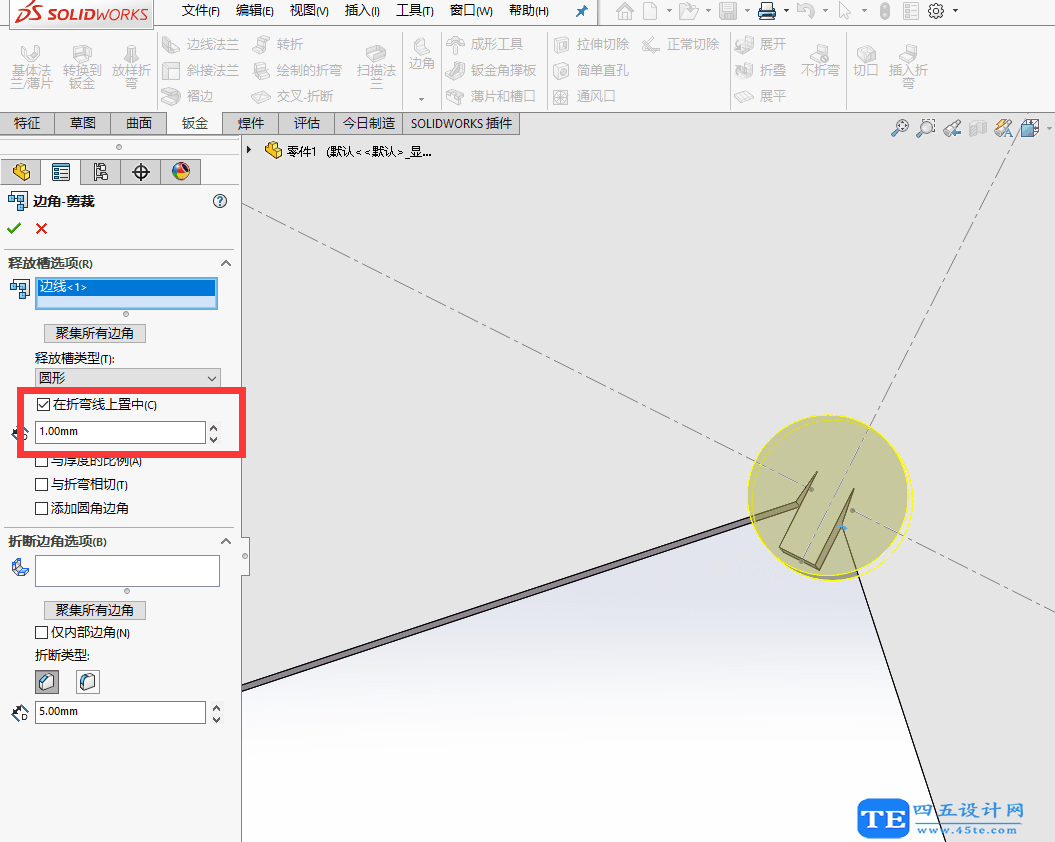Screen dimensions: 1055x842
Task: Click the 折叠 (Fold) tool icon
Action: [744, 70]
